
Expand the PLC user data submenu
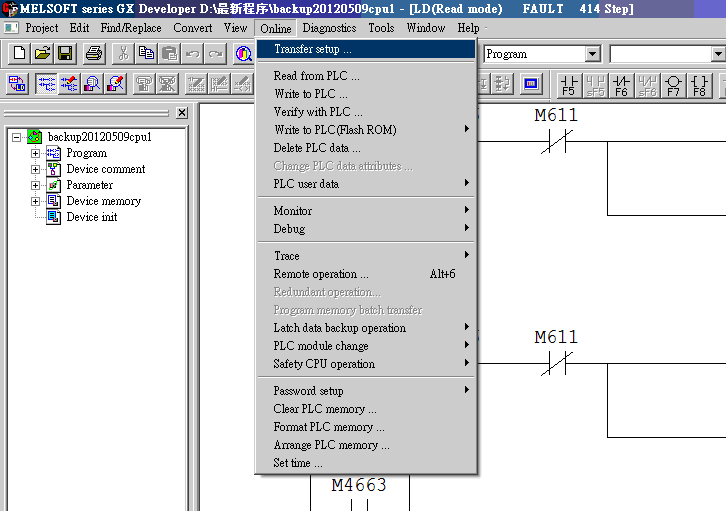click(367, 184)
